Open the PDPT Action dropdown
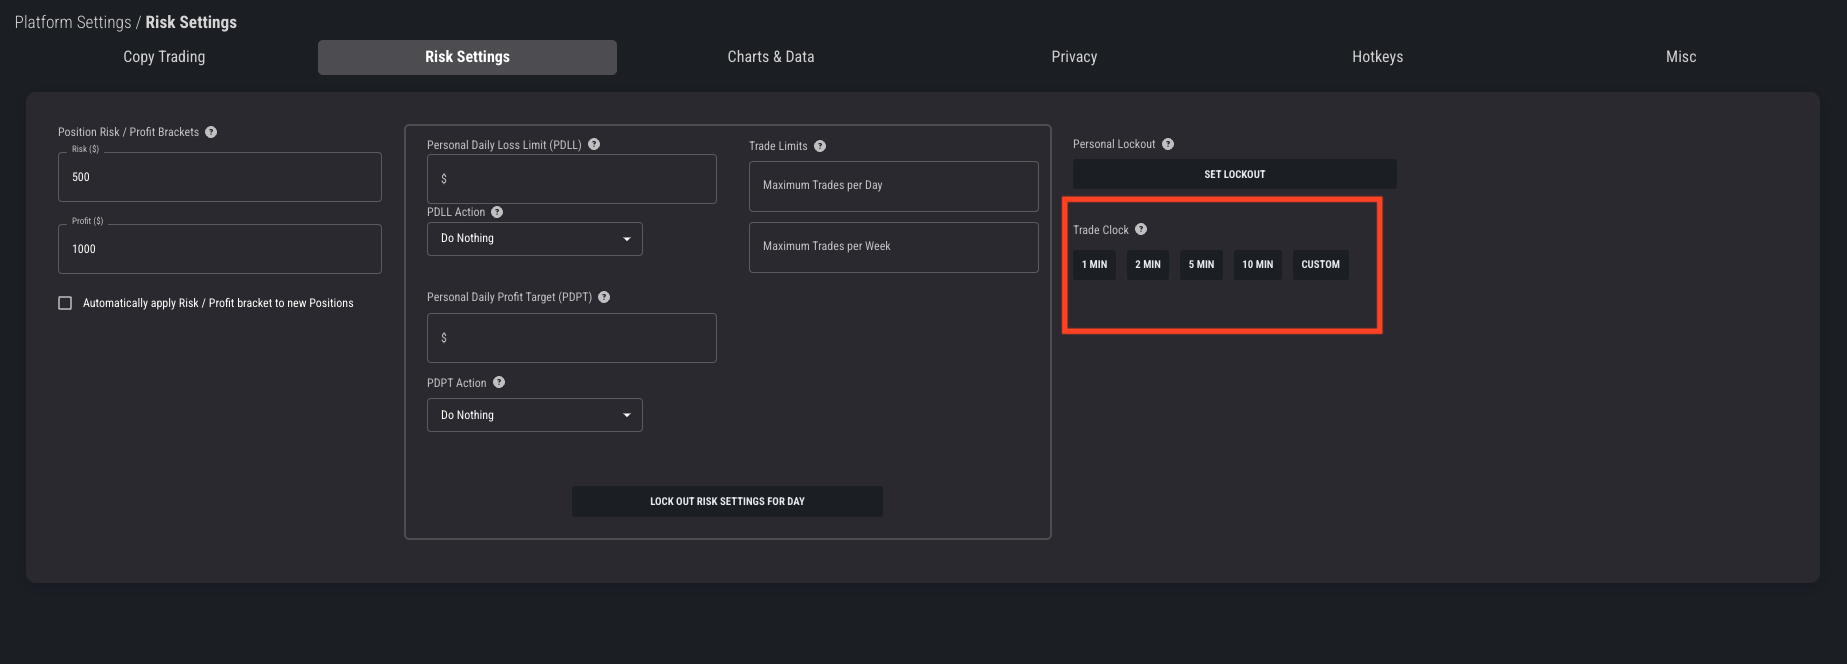This screenshot has width=1847, height=664. point(534,415)
